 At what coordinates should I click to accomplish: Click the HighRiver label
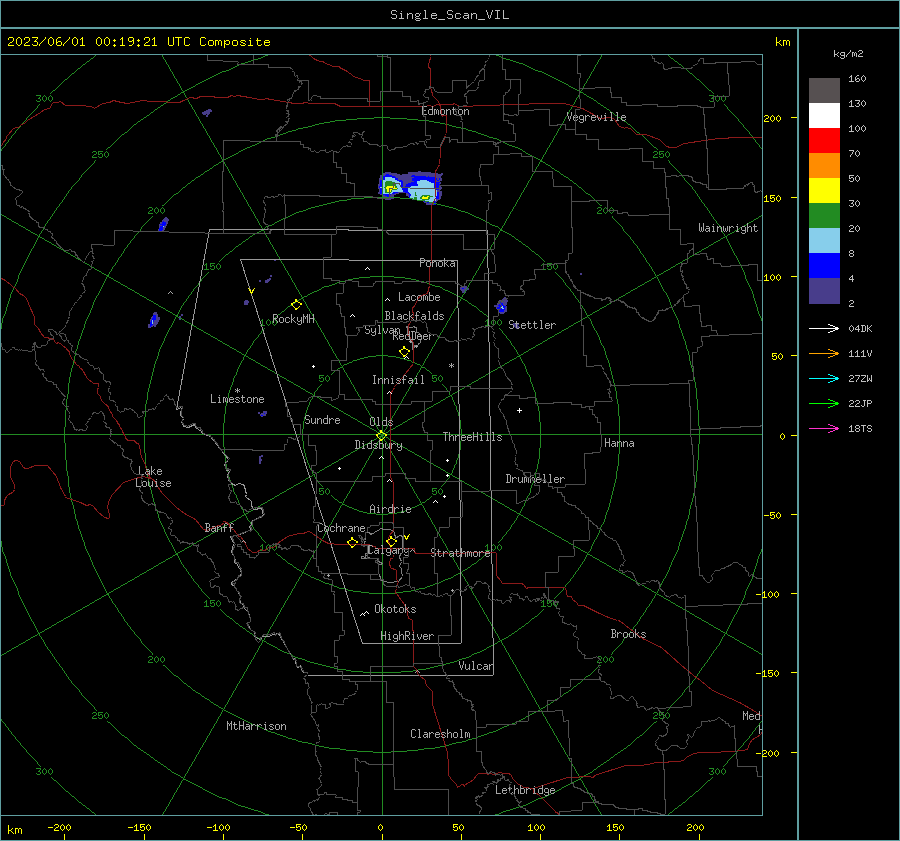pos(407,636)
